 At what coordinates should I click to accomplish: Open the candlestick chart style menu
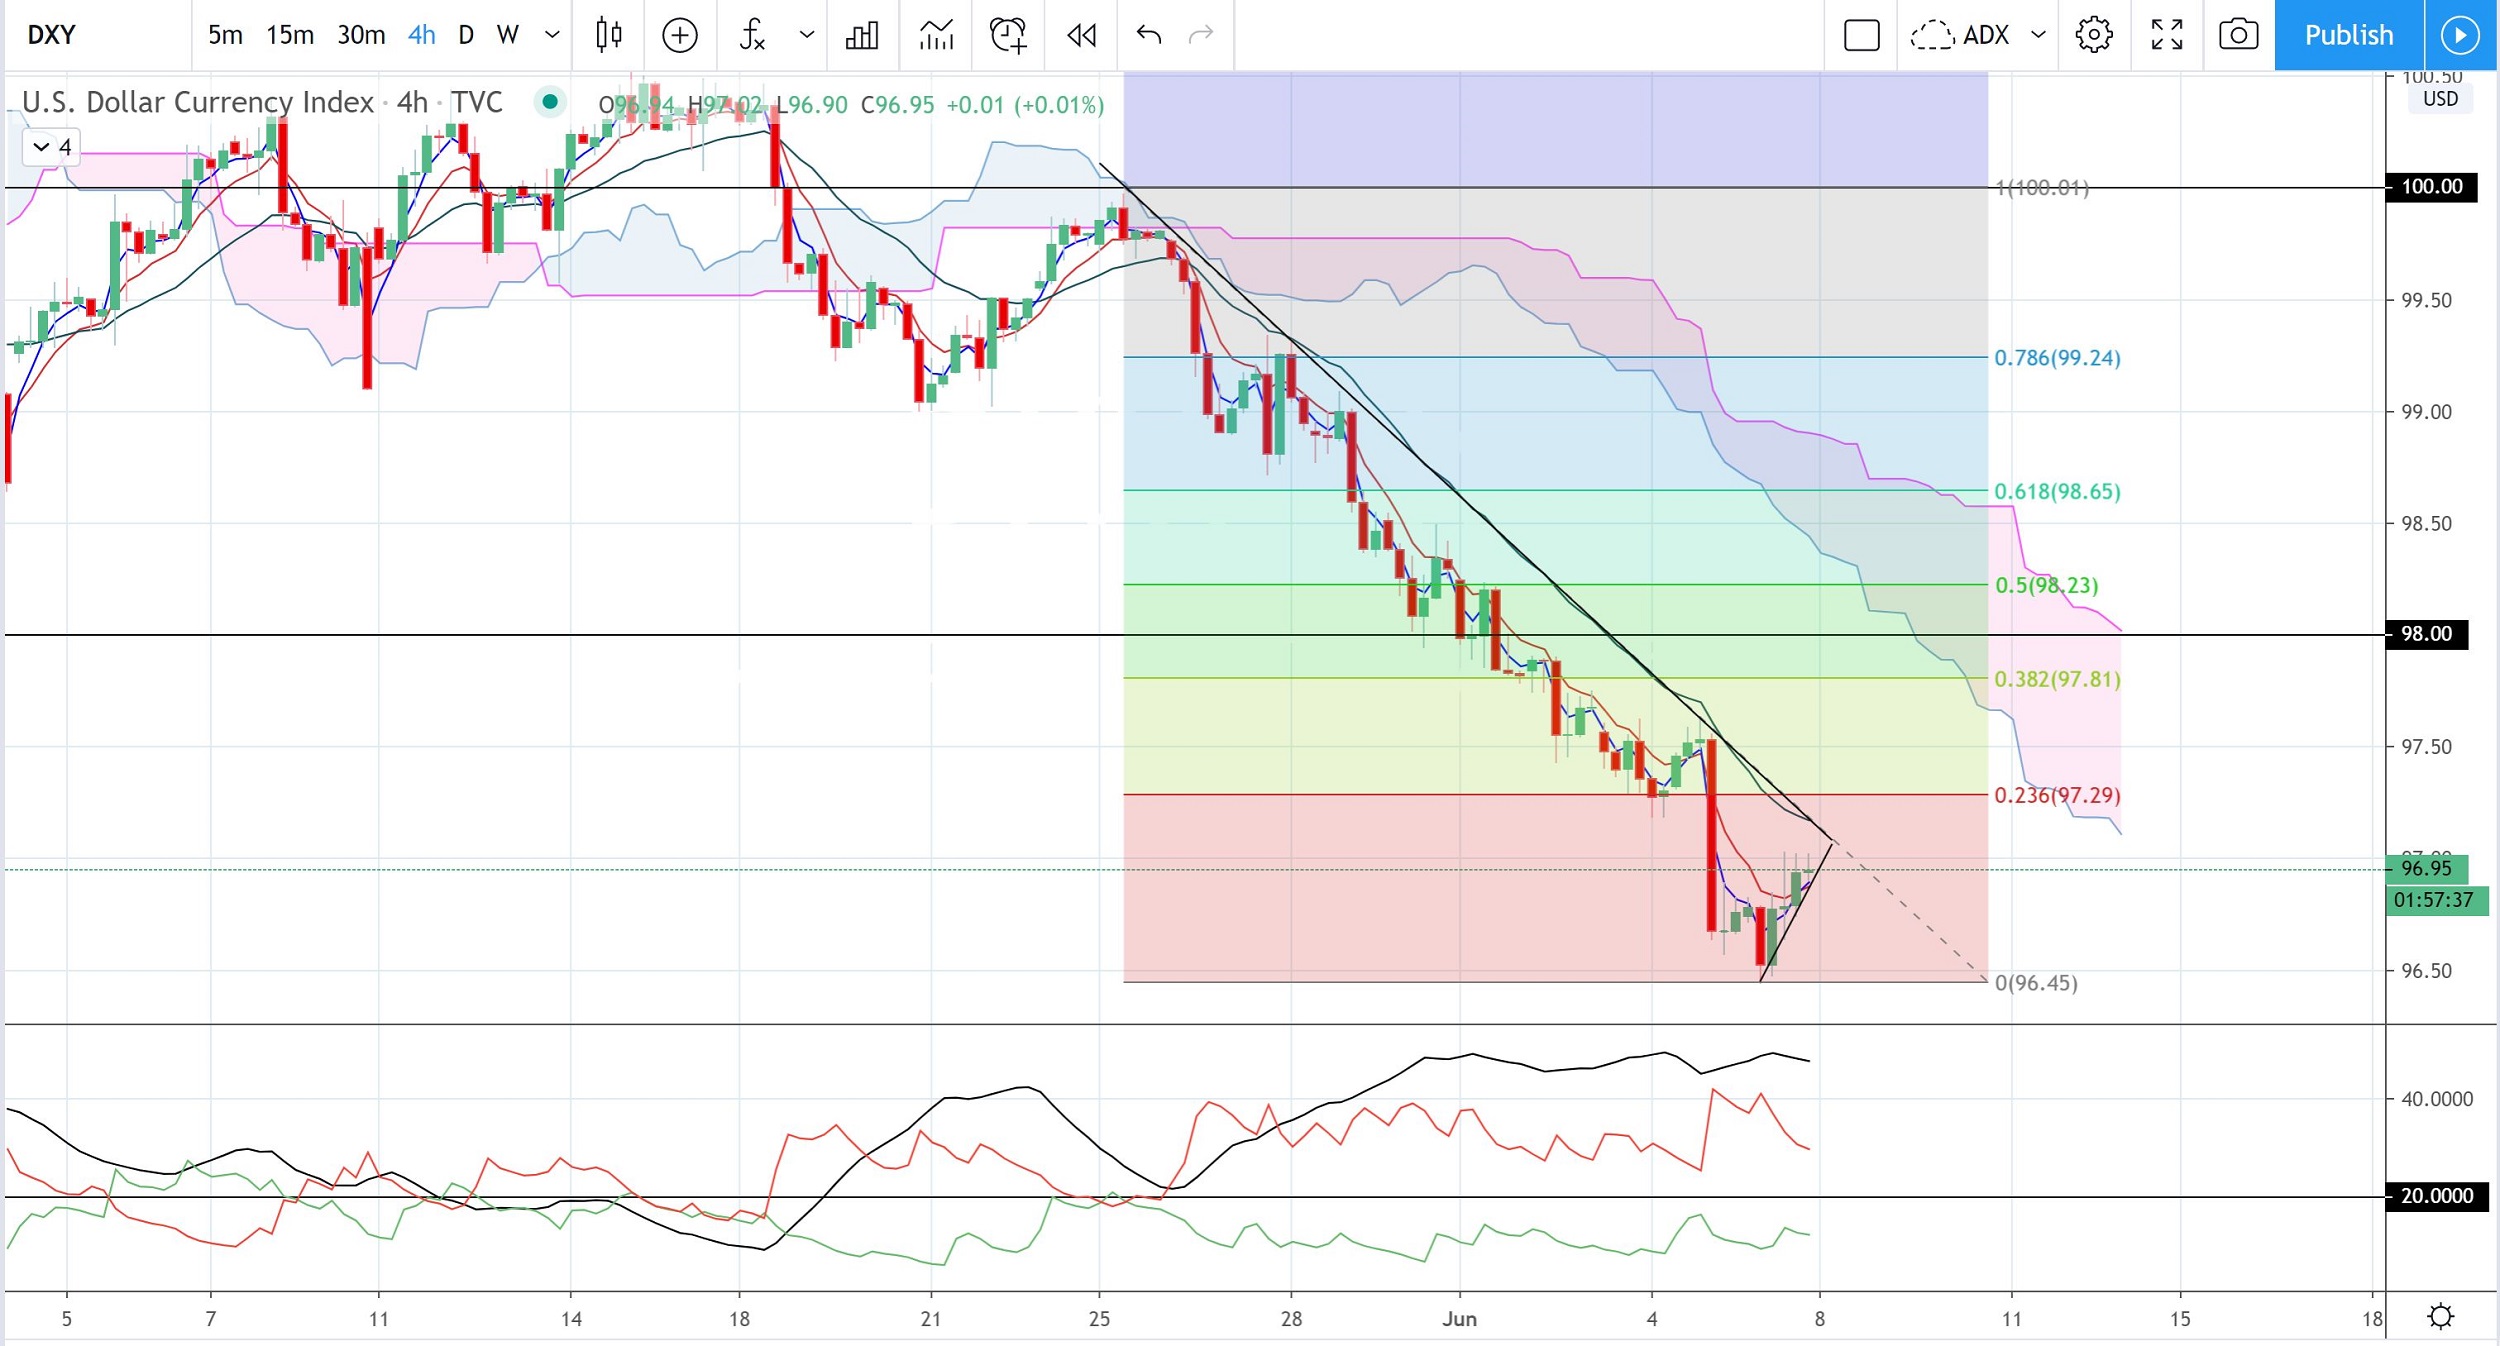point(609,35)
